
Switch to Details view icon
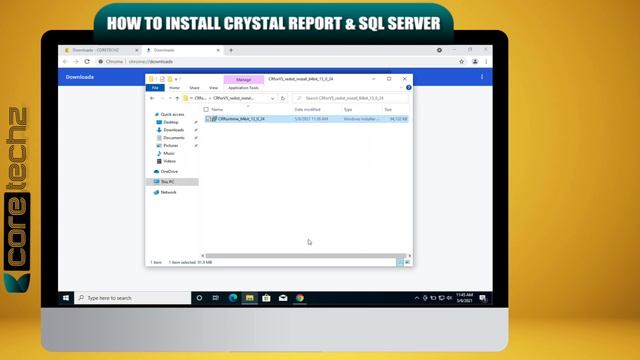point(400,262)
